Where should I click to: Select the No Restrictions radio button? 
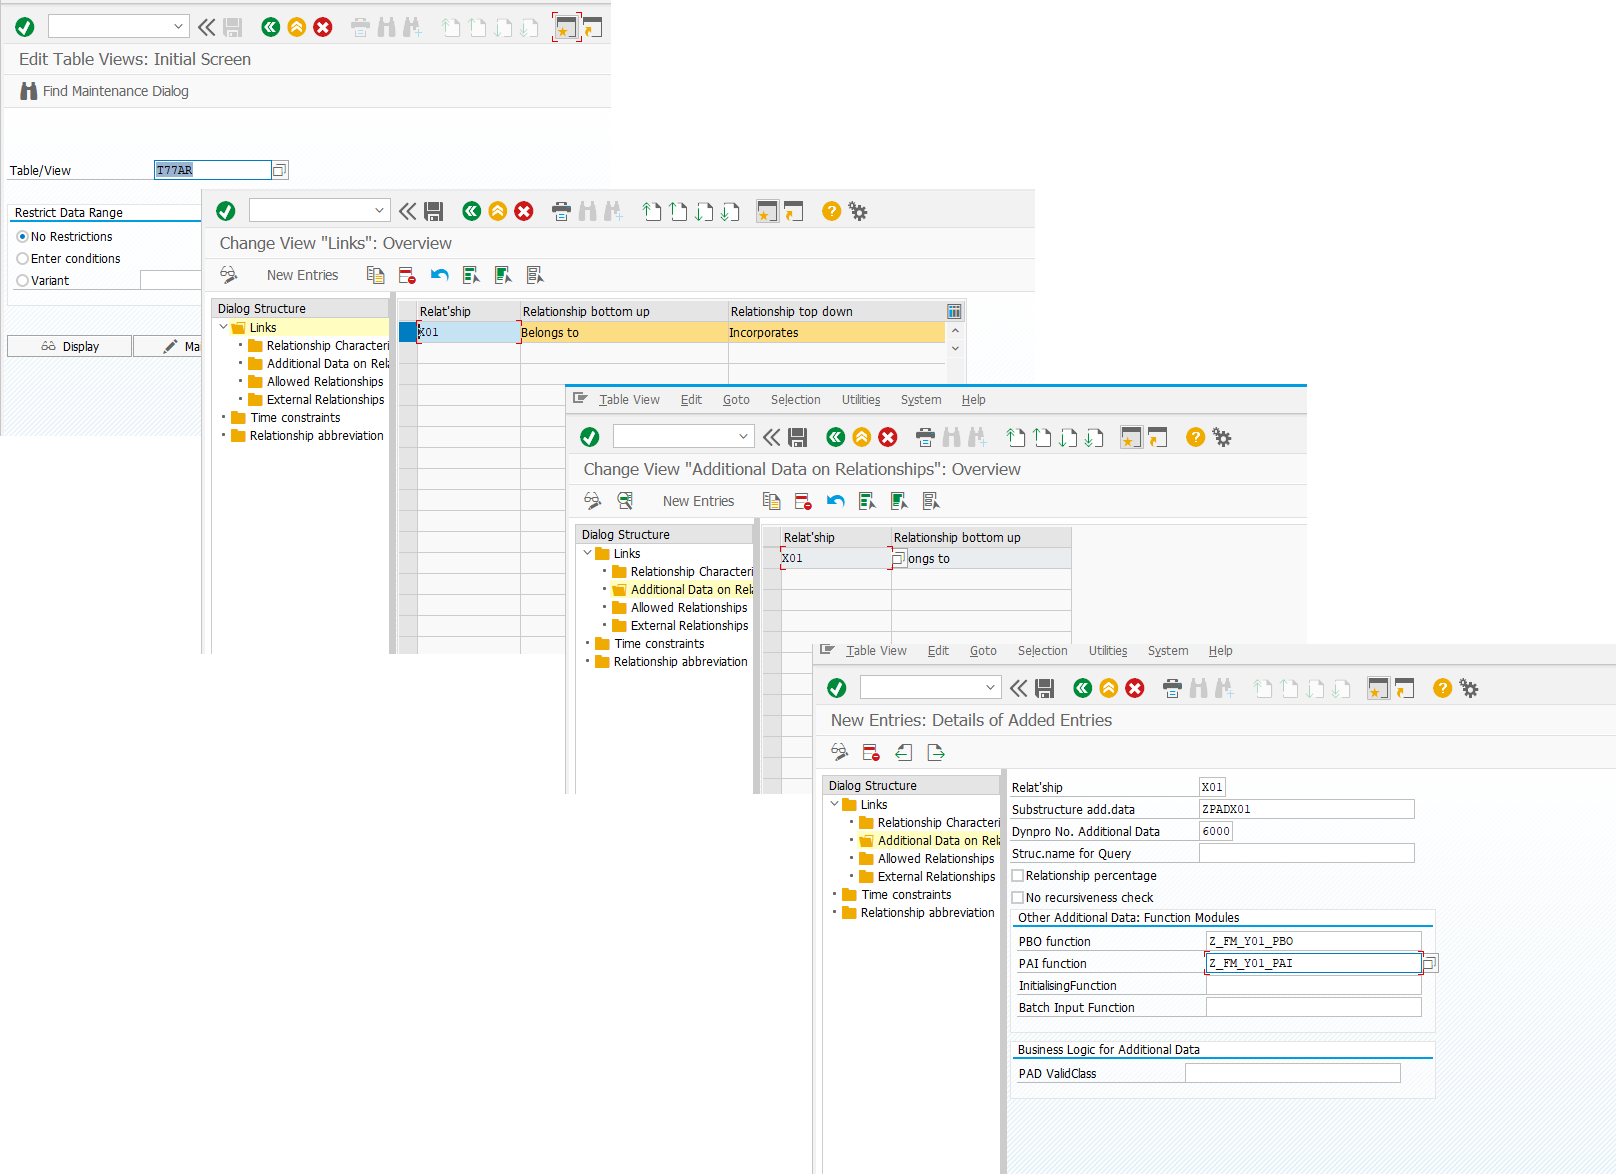22,237
